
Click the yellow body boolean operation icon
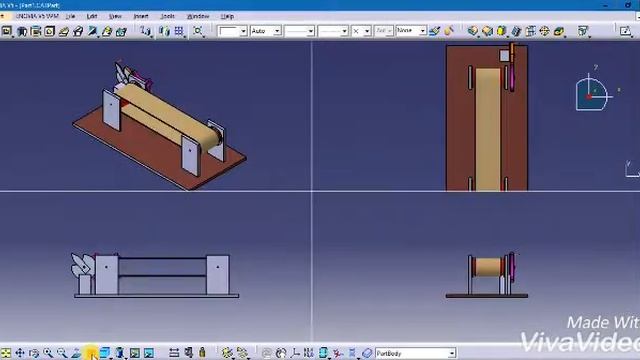pos(502,31)
